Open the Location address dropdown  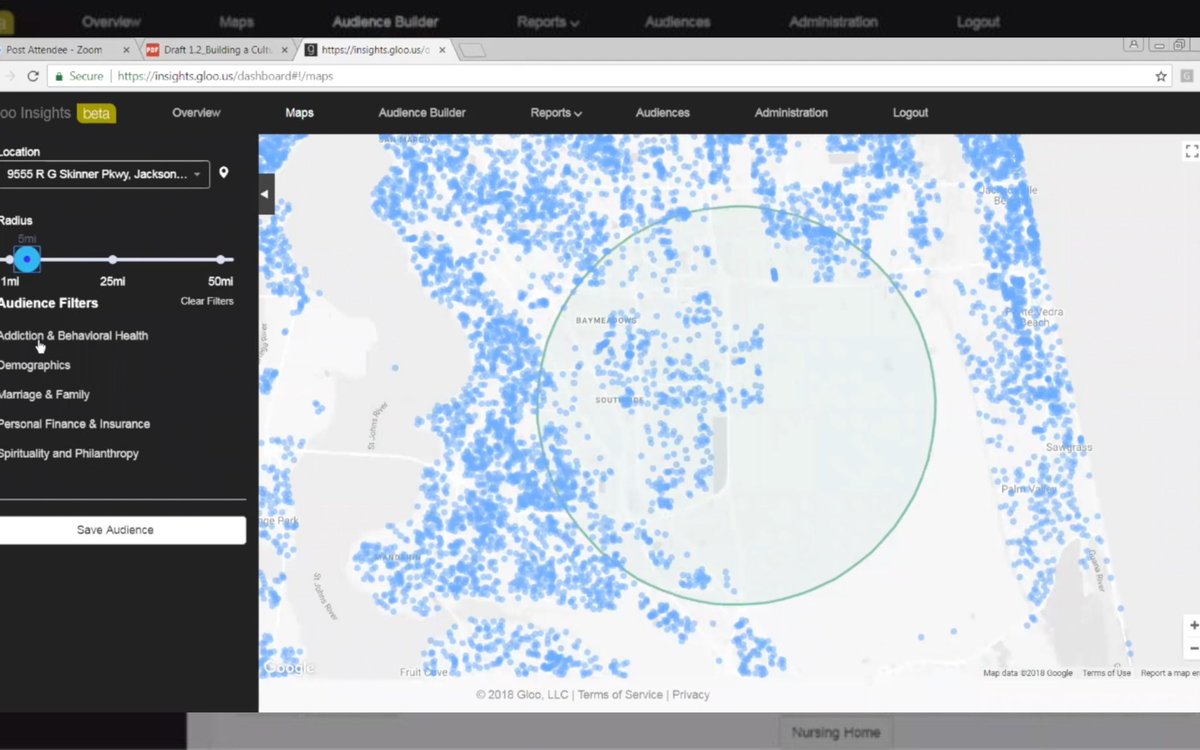(x=104, y=174)
